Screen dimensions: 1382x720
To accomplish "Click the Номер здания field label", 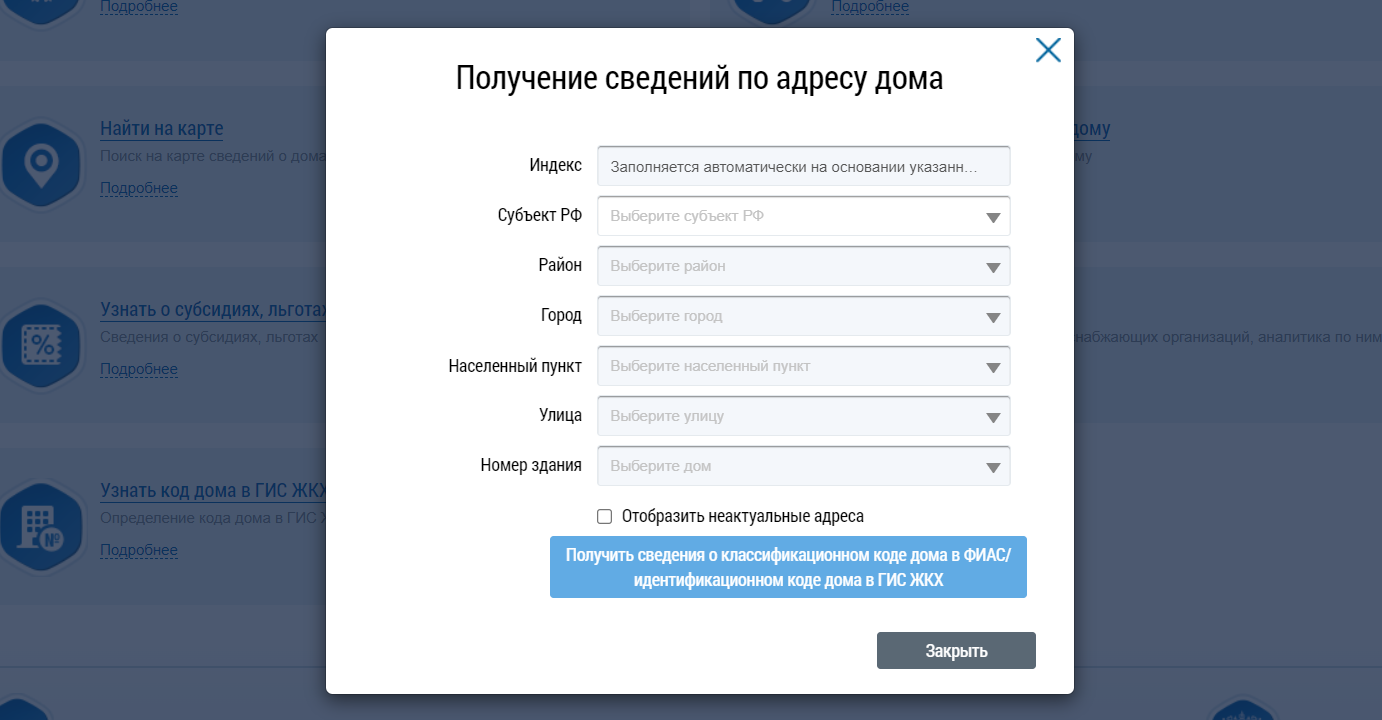I will tap(531, 465).
